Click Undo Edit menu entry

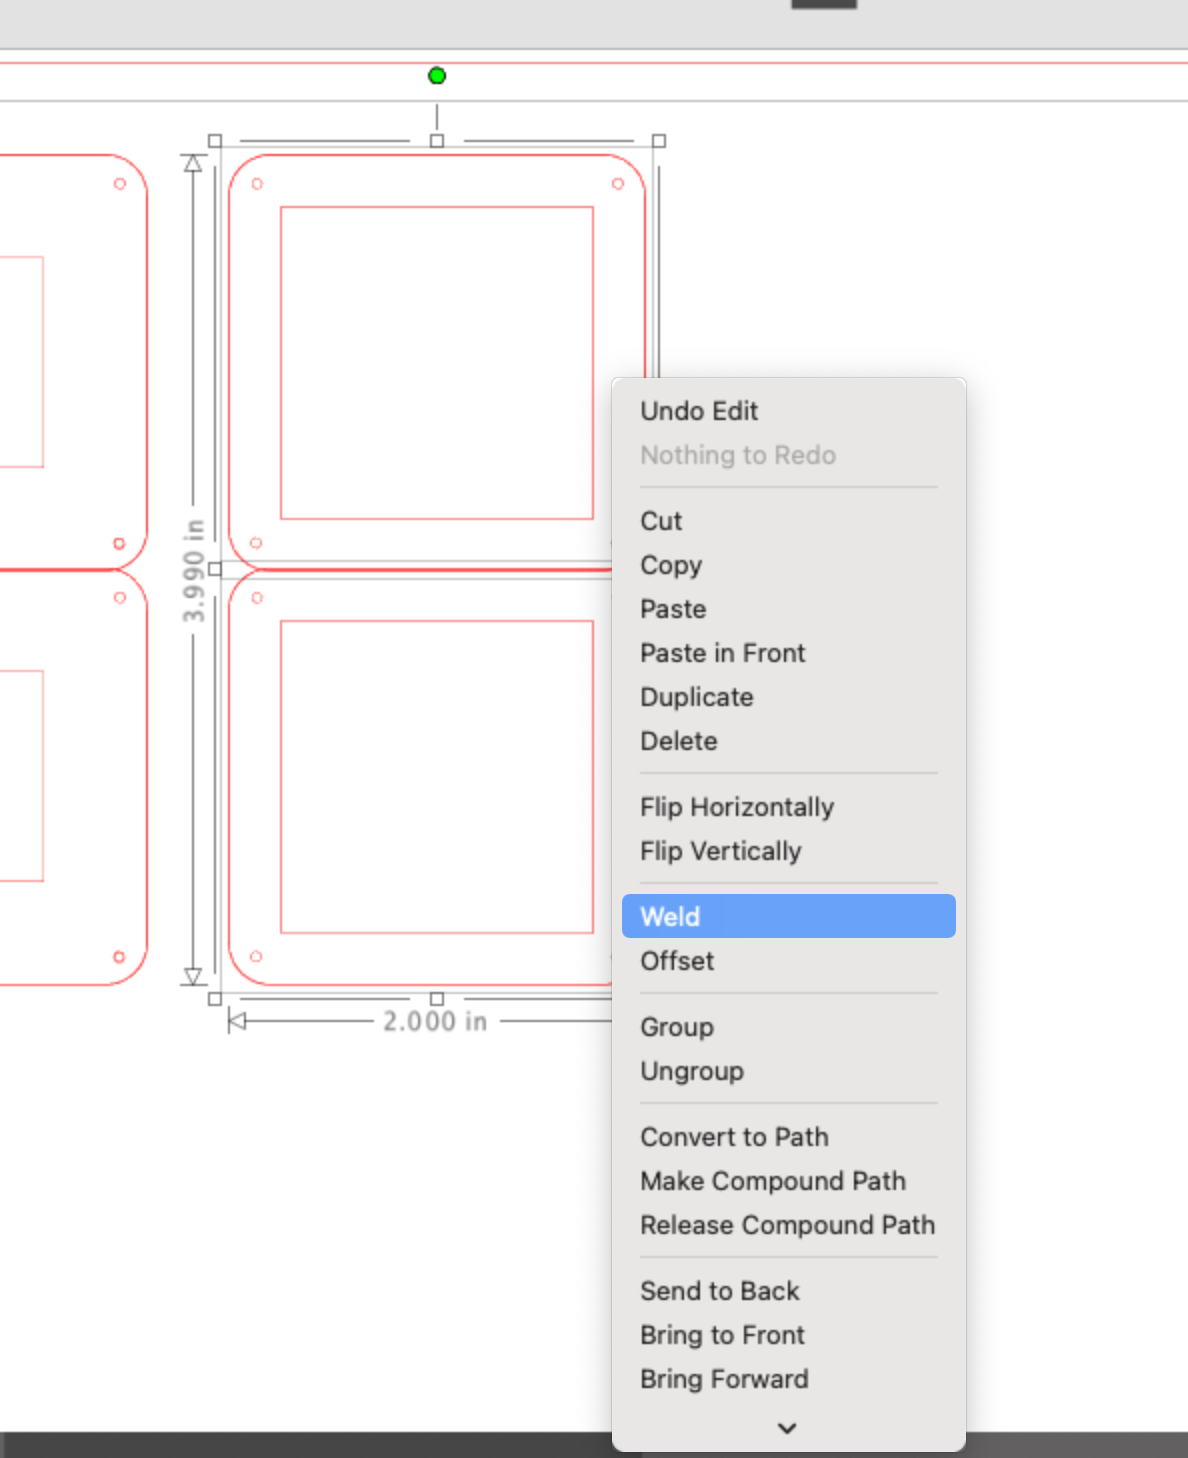click(x=699, y=411)
